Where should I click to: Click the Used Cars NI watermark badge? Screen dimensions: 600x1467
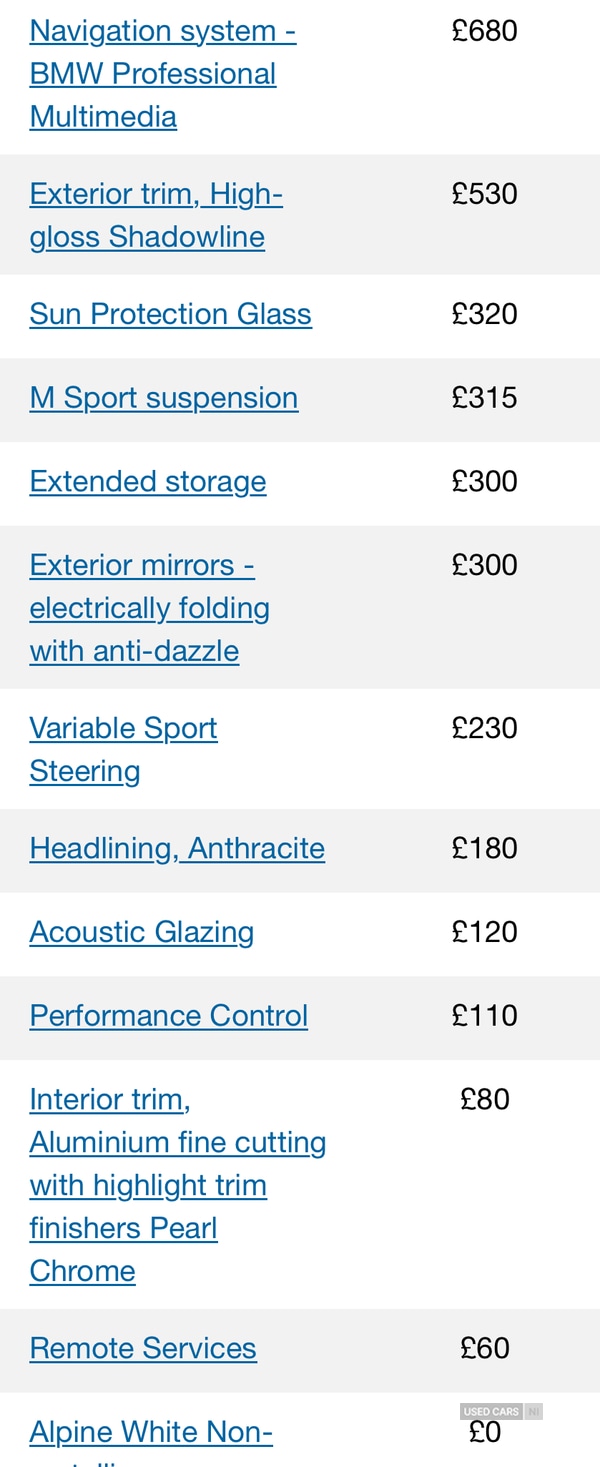tap(501, 1412)
